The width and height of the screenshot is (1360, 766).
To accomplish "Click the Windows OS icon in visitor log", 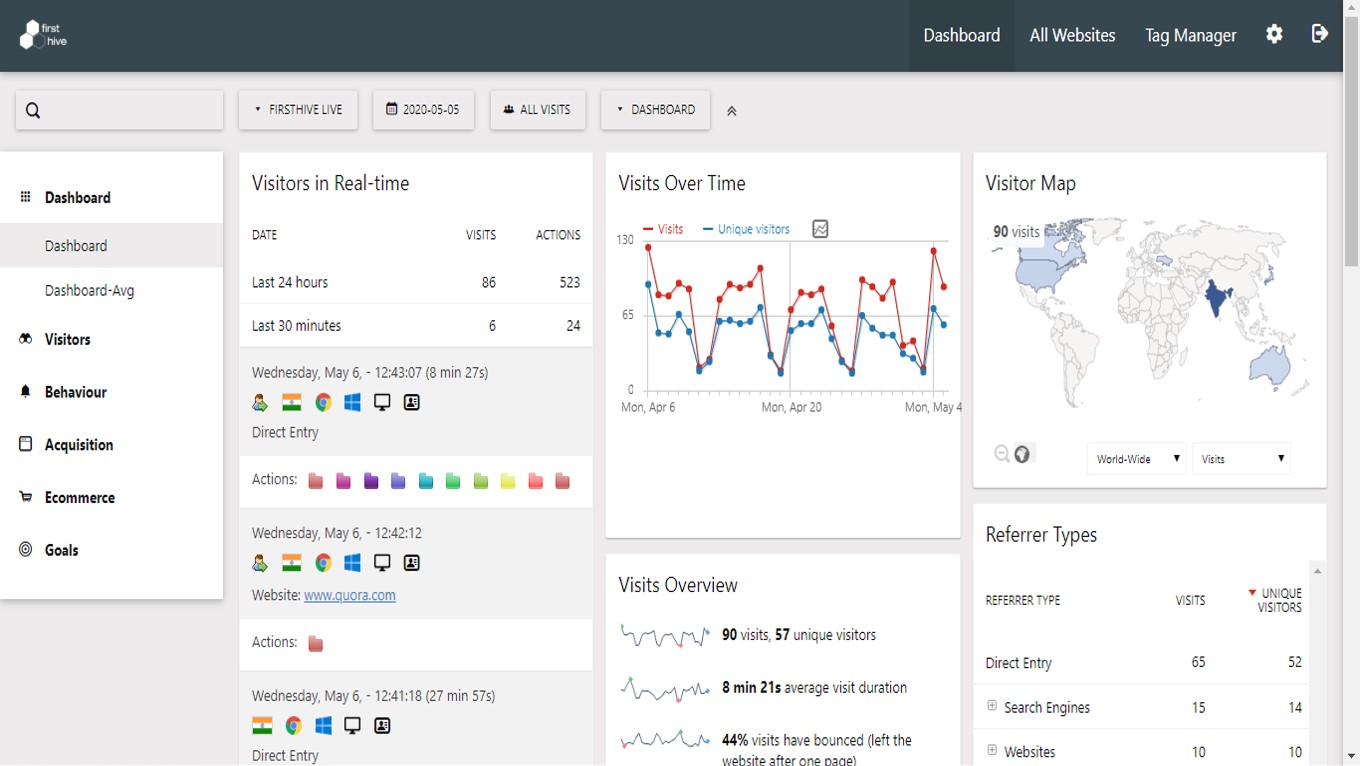I will coord(352,402).
